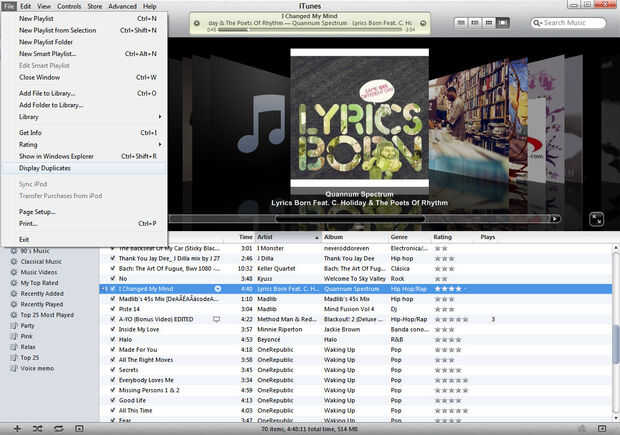Uncheck the All This Time checkbox
This screenshot has width=620, height=435.
(112, 410)
